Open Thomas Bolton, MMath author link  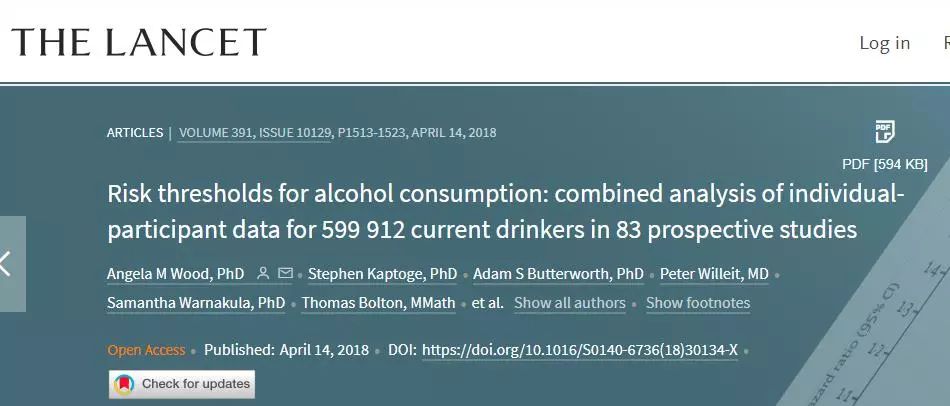click(x=378, y=303)
